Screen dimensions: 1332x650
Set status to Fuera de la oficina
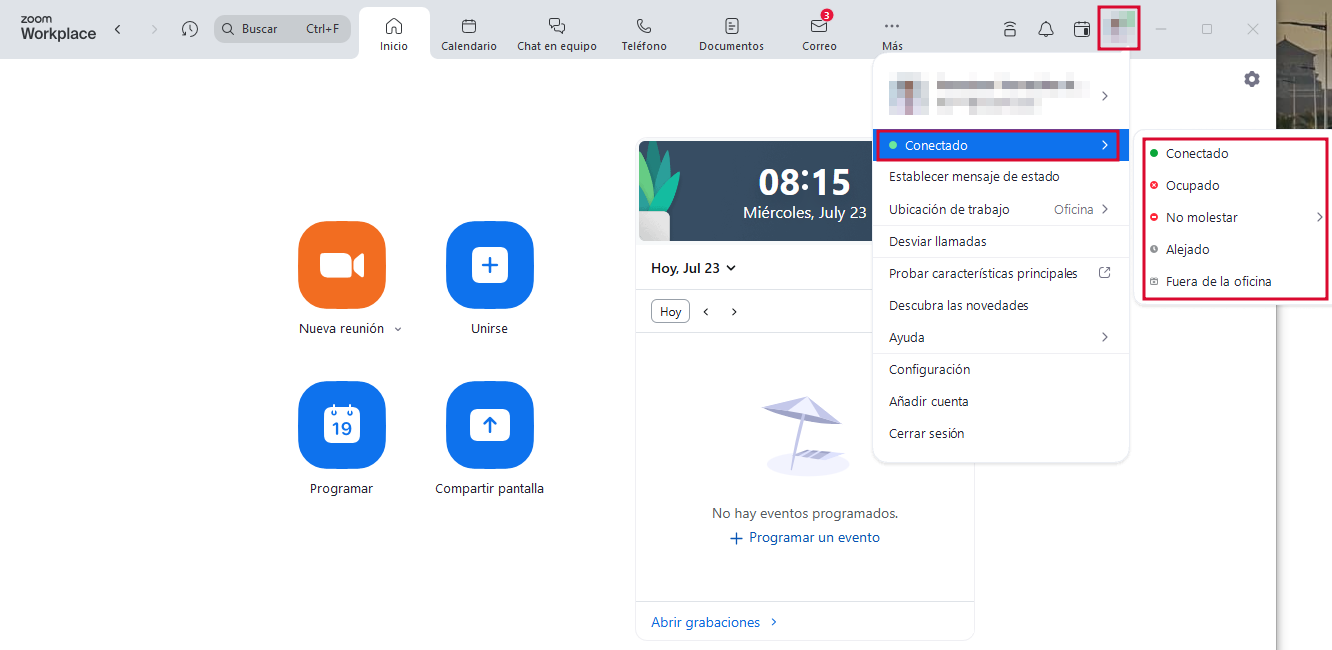(x=1218, y=282)
